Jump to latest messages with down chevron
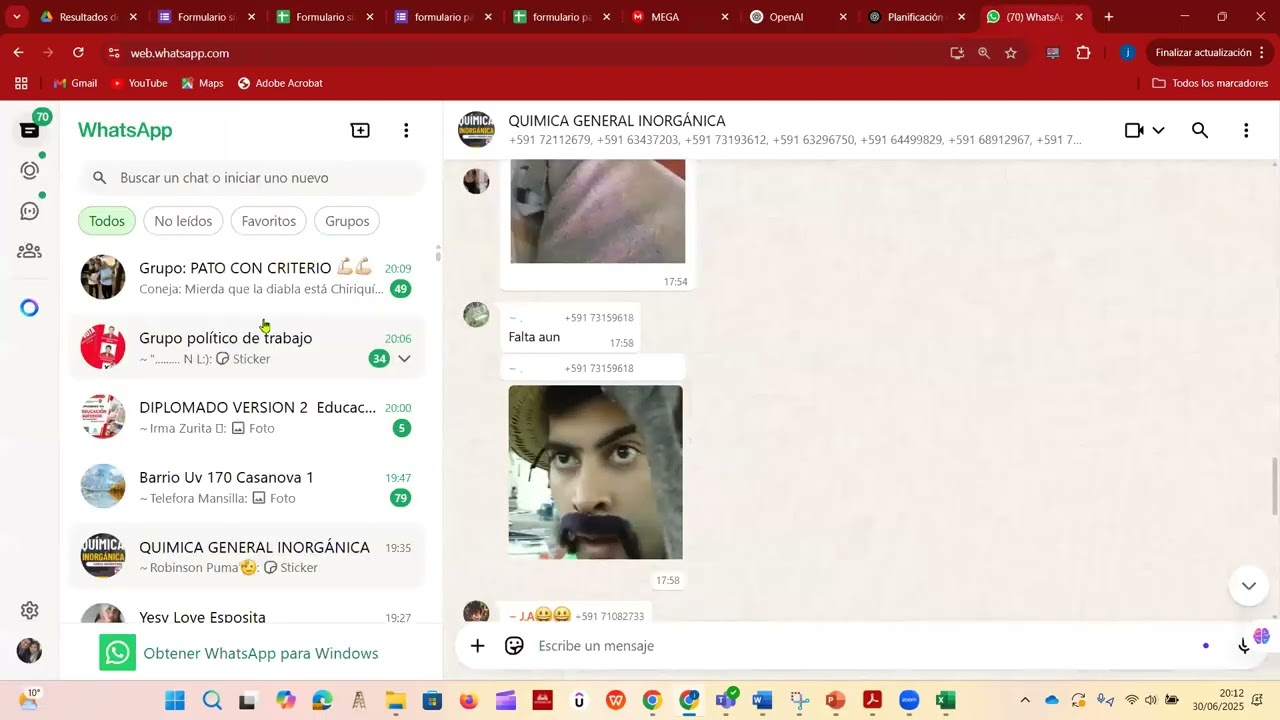 pos(1248,585)
